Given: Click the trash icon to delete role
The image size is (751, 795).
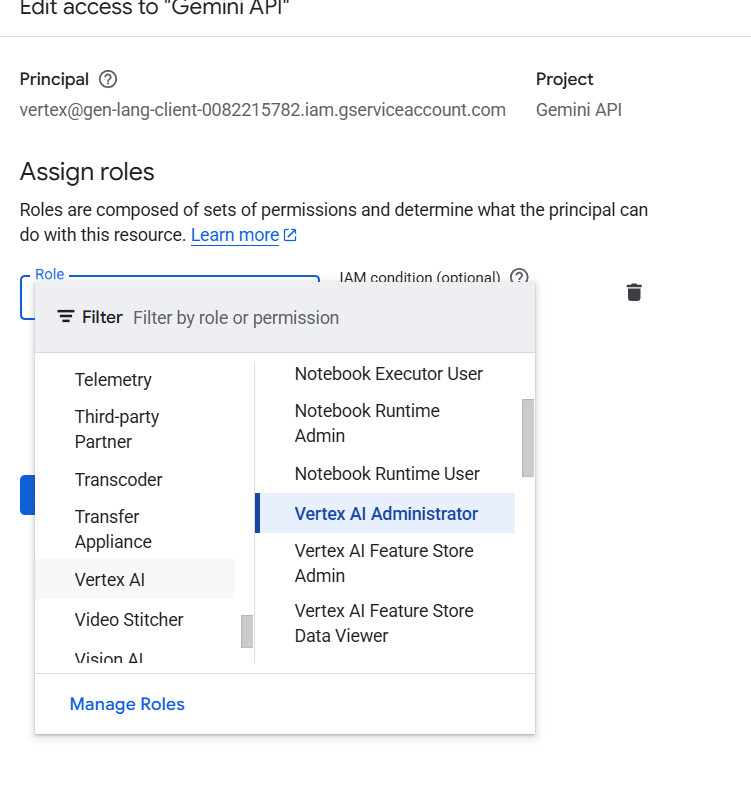Looking at the screenshot, I should 634,292.
